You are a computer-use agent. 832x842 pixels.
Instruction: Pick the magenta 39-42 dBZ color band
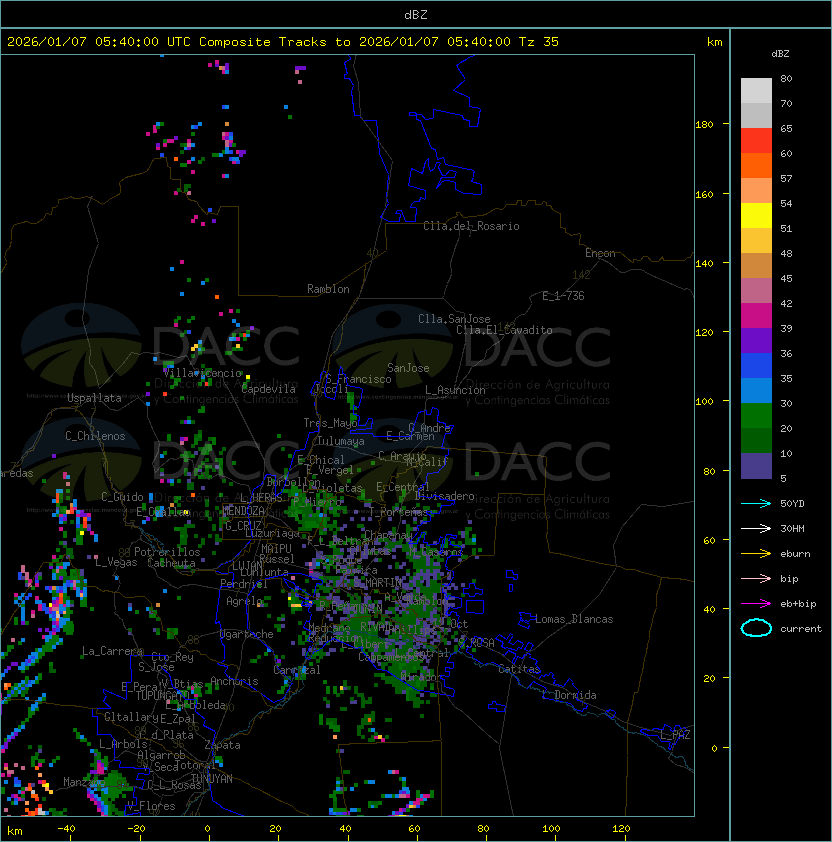[756, 316]
